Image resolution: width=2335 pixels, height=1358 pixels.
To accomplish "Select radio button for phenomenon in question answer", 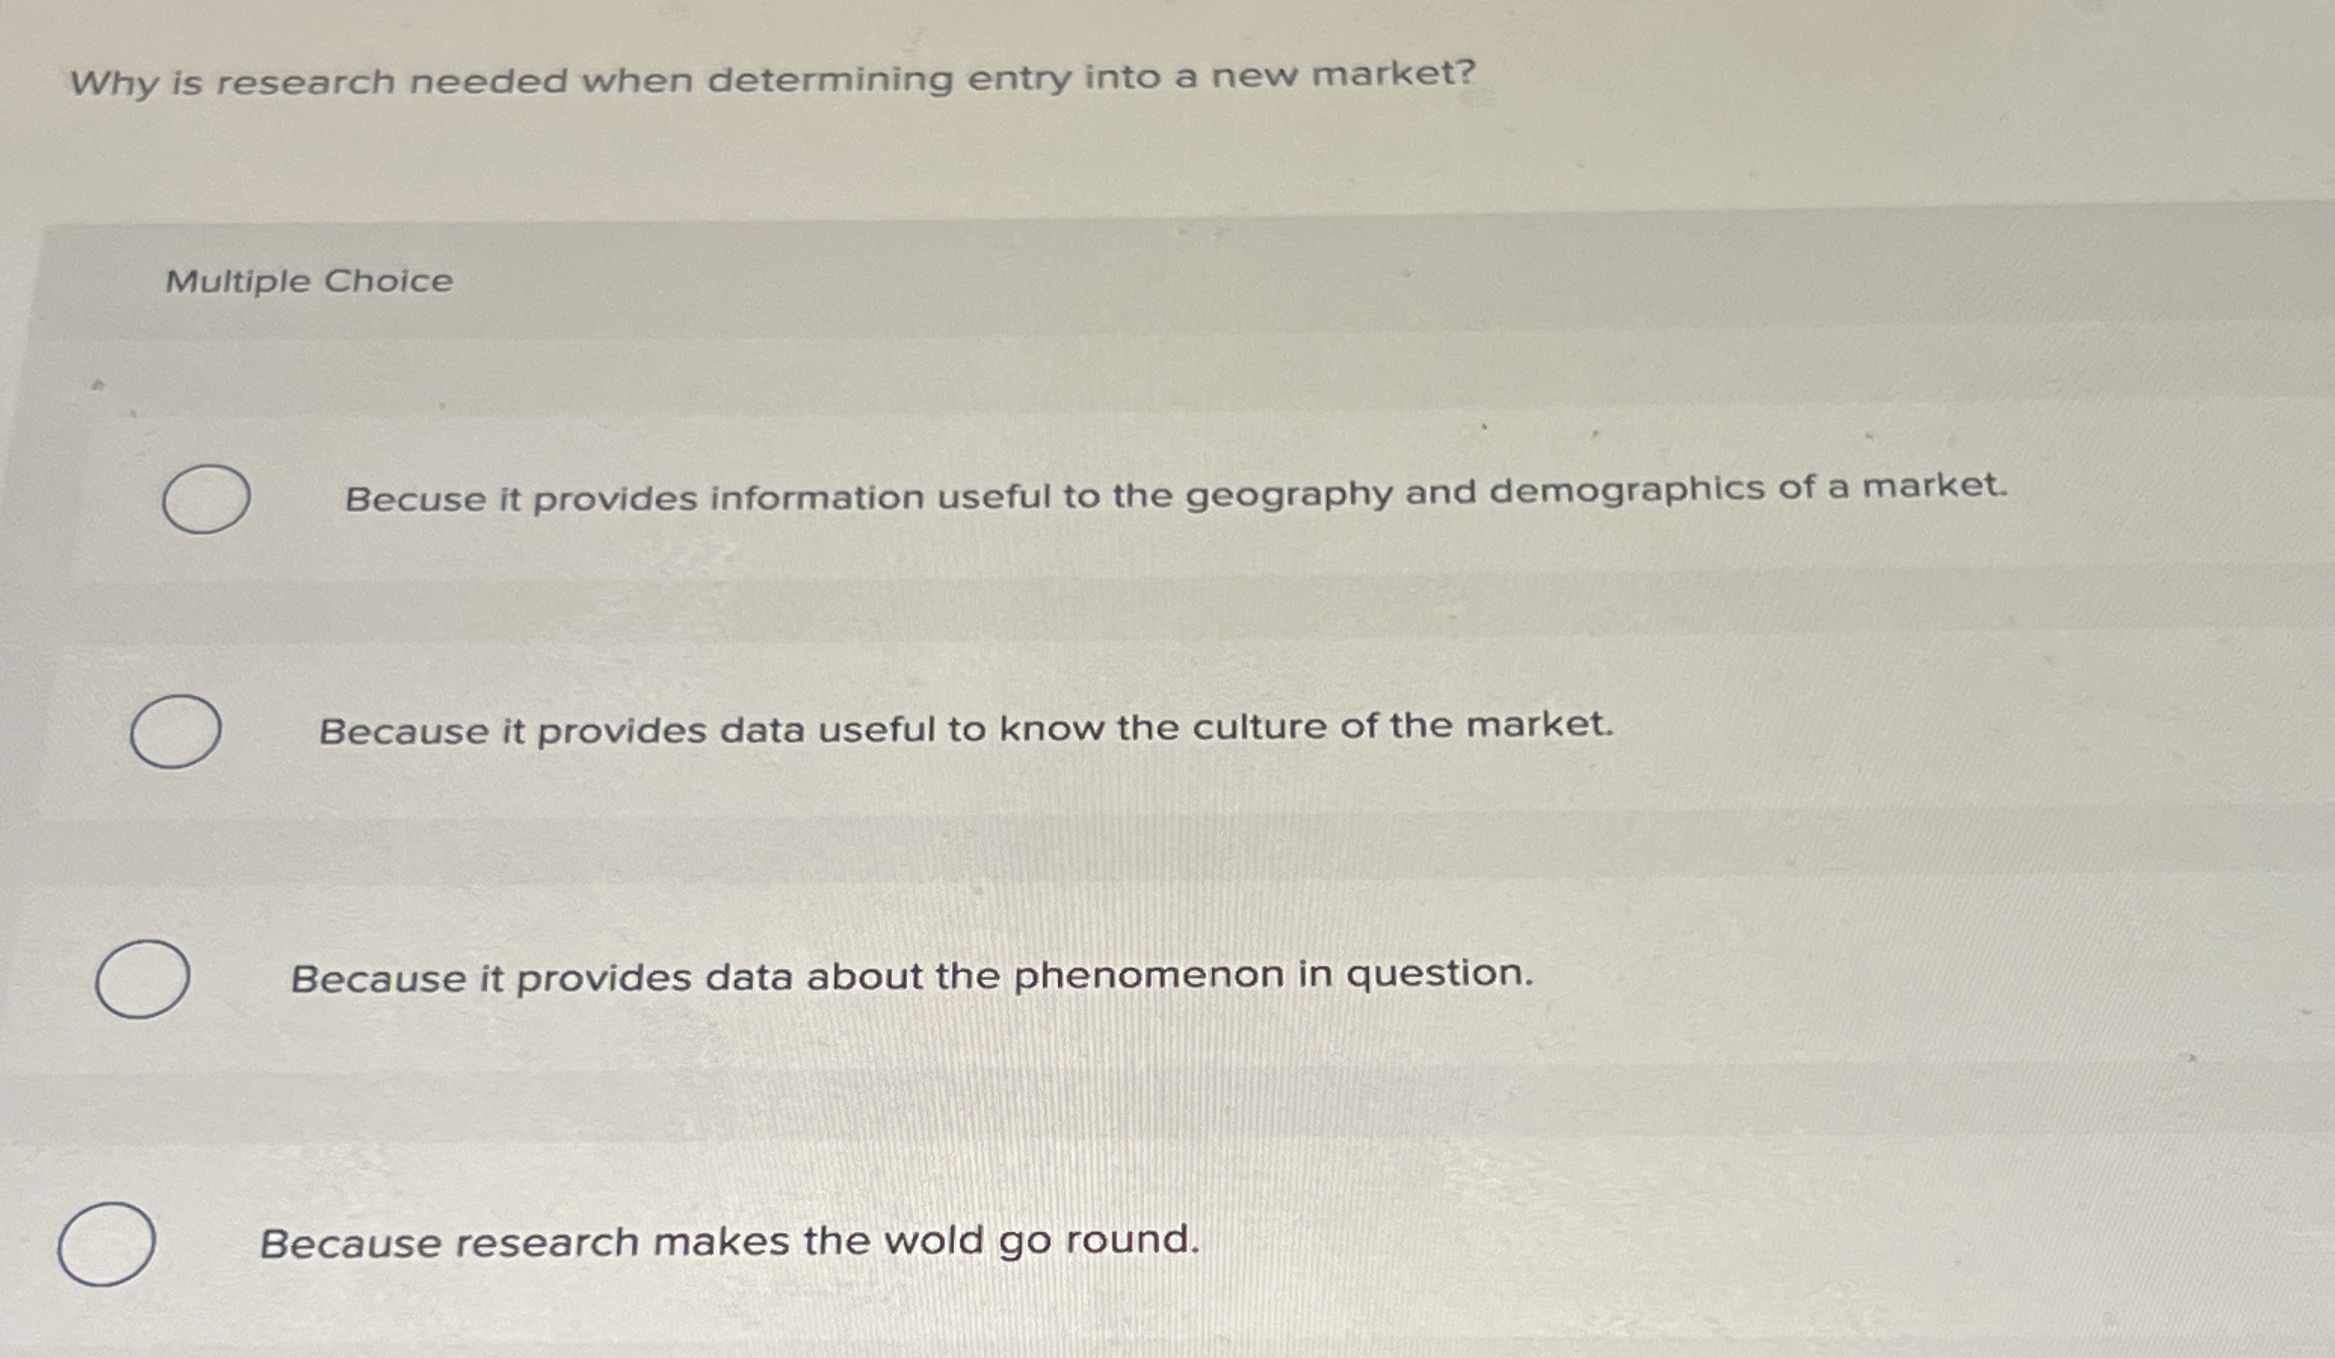I will (x=144, y=978).
